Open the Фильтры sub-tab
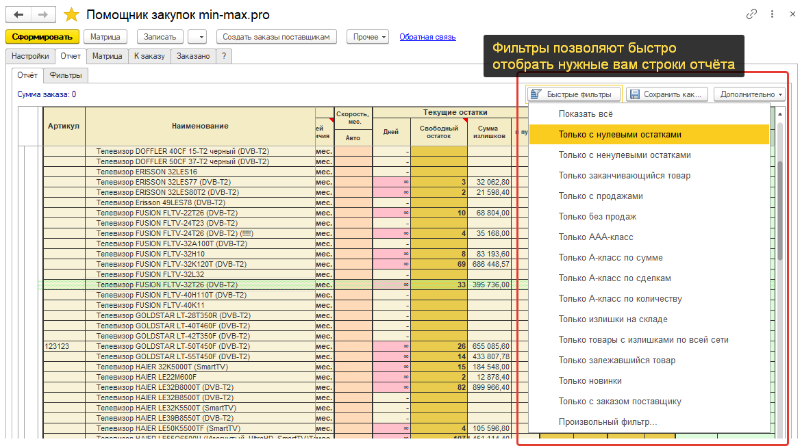The height and width of the screenshot is (446, 803). pos(66,75)
